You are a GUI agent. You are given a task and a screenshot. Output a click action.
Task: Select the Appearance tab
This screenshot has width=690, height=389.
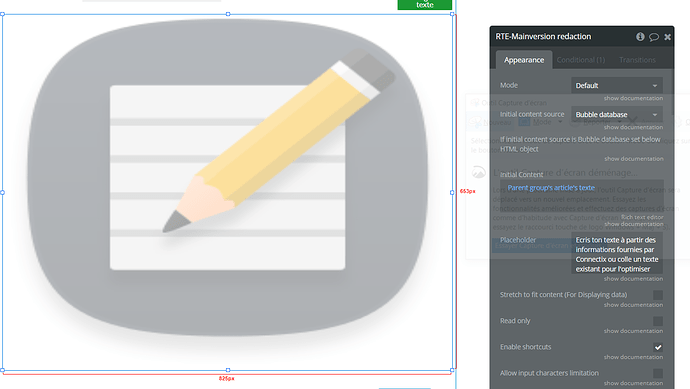click(x=524, y=60)
